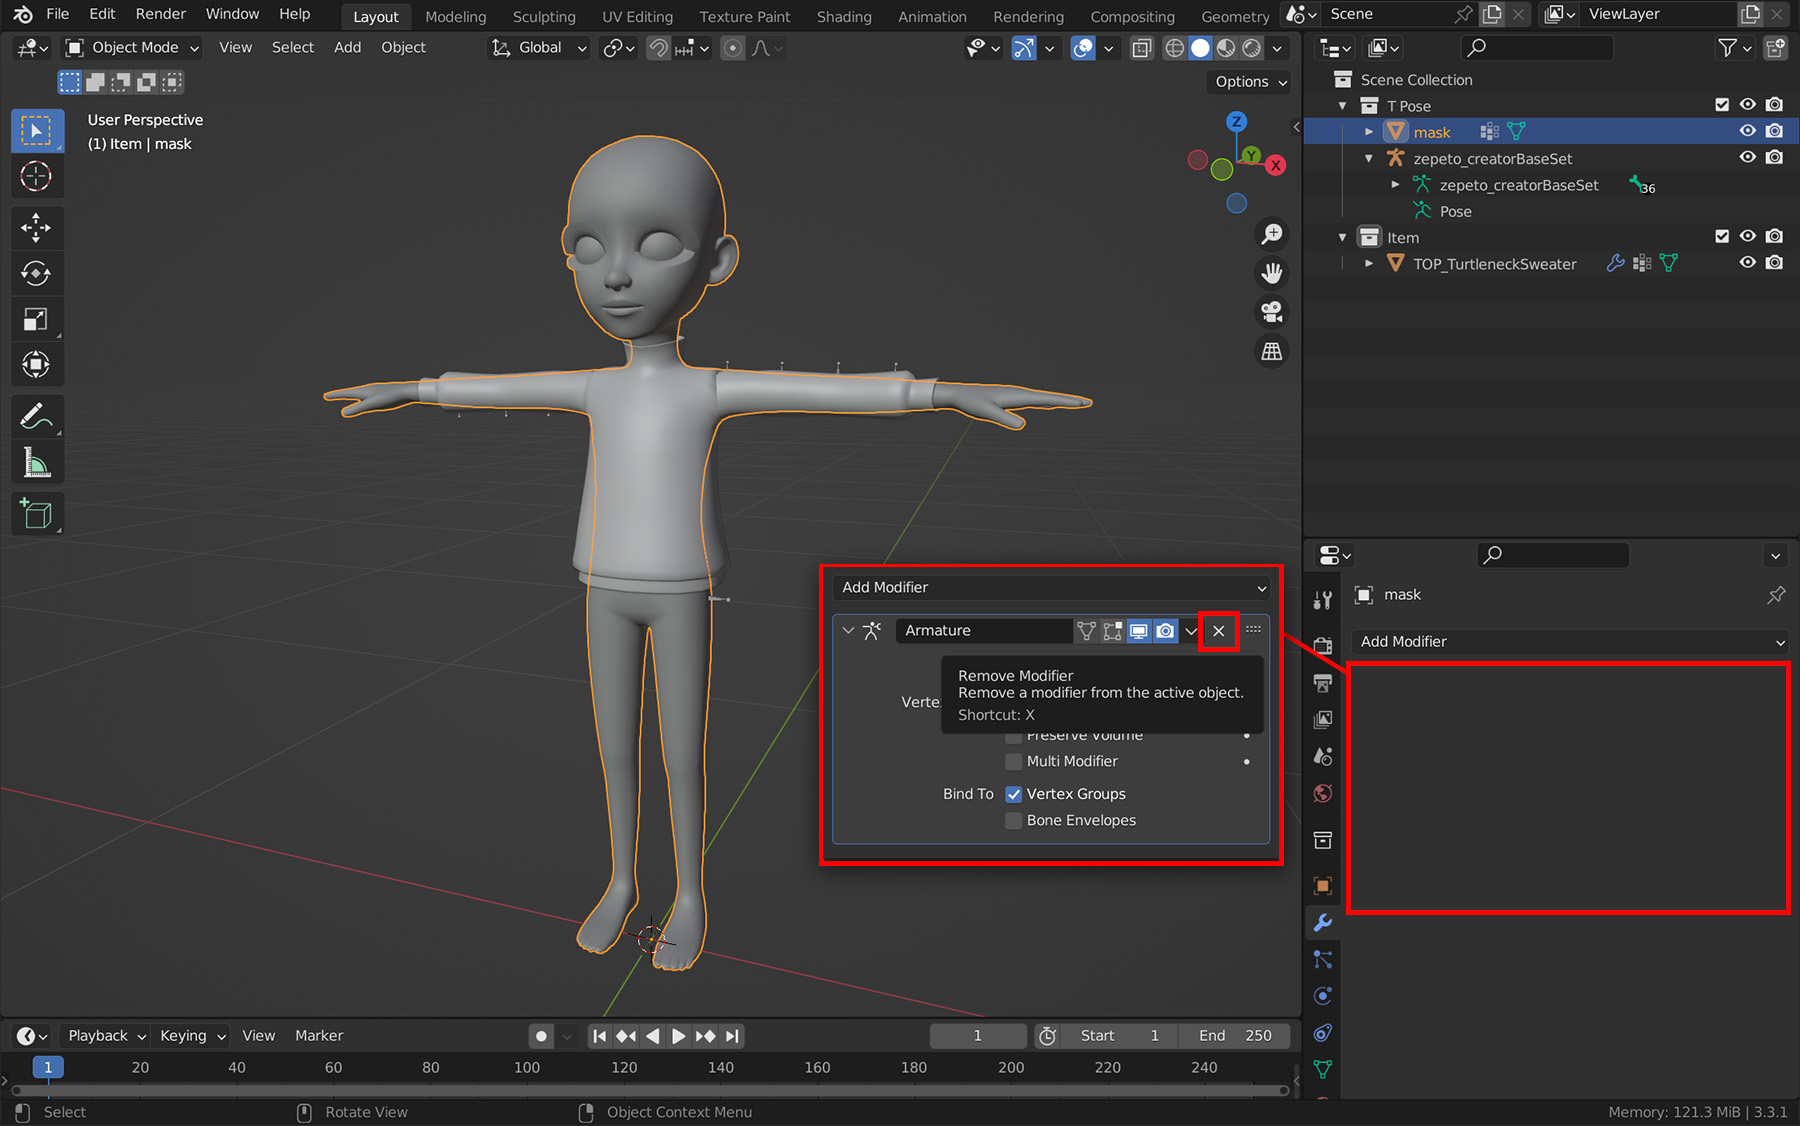Open the Object Mode dropdown

click(x=133, y=47)
